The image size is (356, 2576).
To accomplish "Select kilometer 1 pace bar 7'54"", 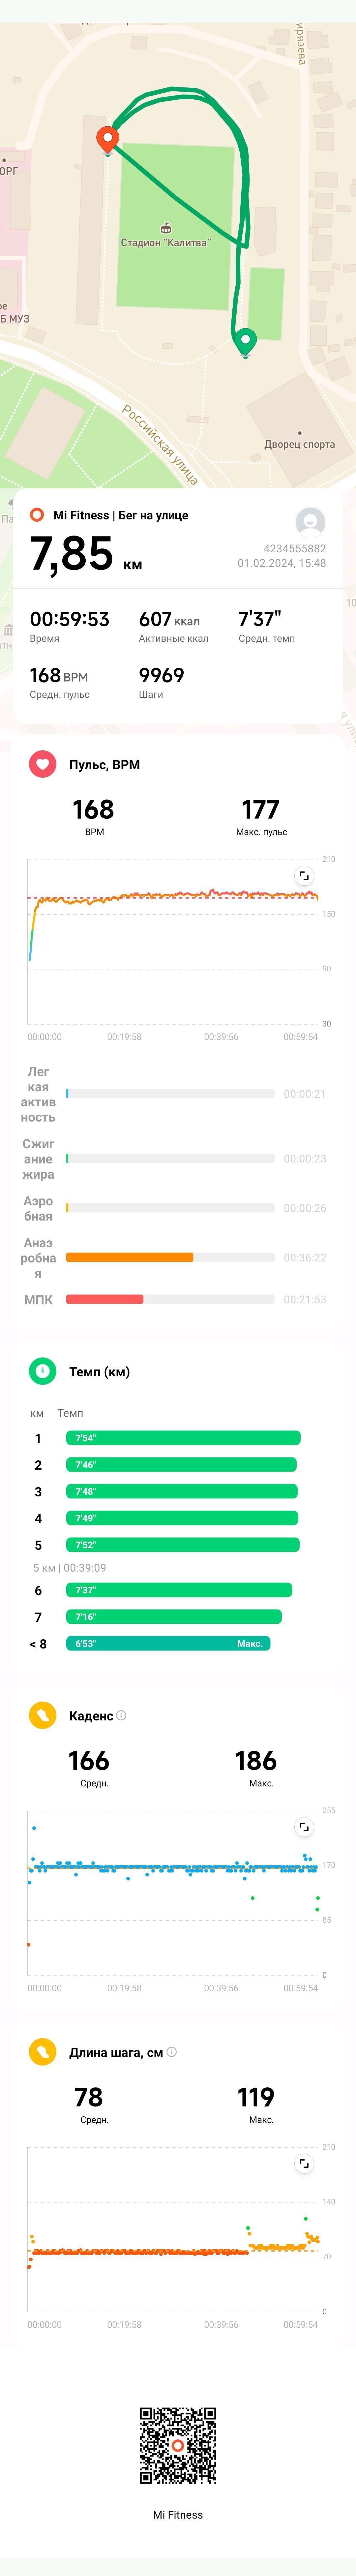I will [x=183, y=1438].
